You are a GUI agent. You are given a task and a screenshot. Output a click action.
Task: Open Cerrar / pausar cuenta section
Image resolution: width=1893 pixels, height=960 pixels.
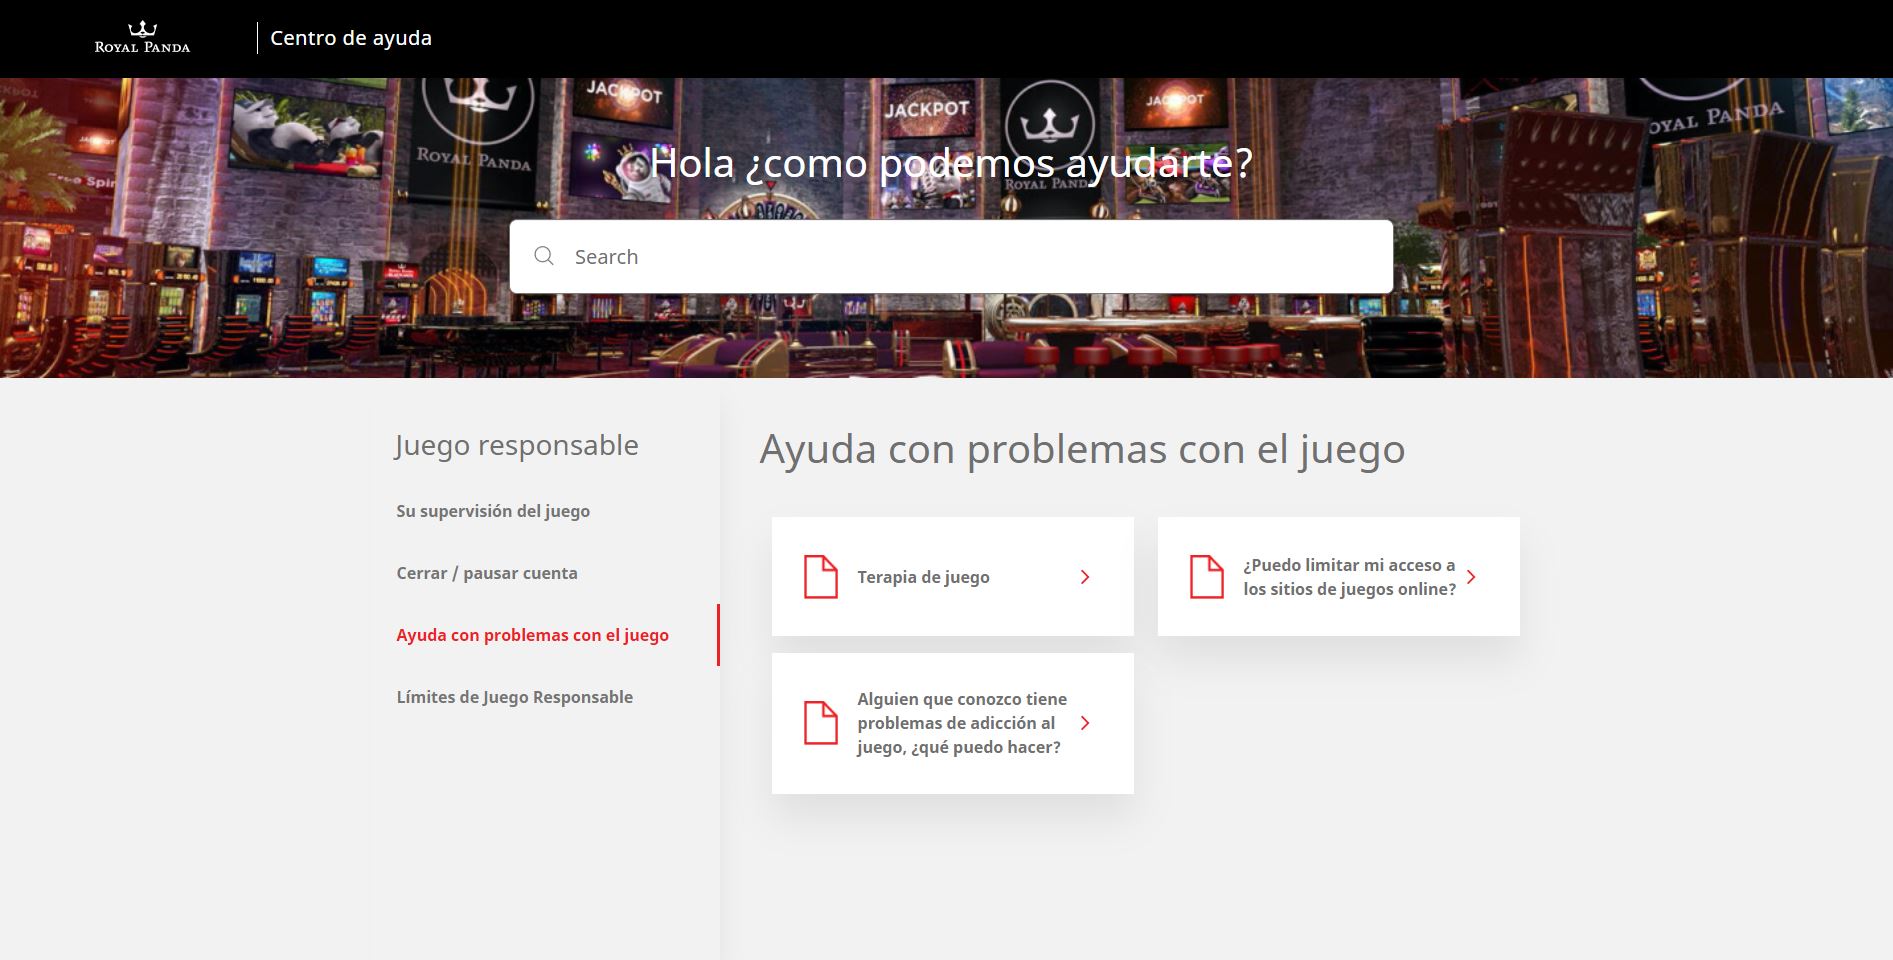click(487, 573)
